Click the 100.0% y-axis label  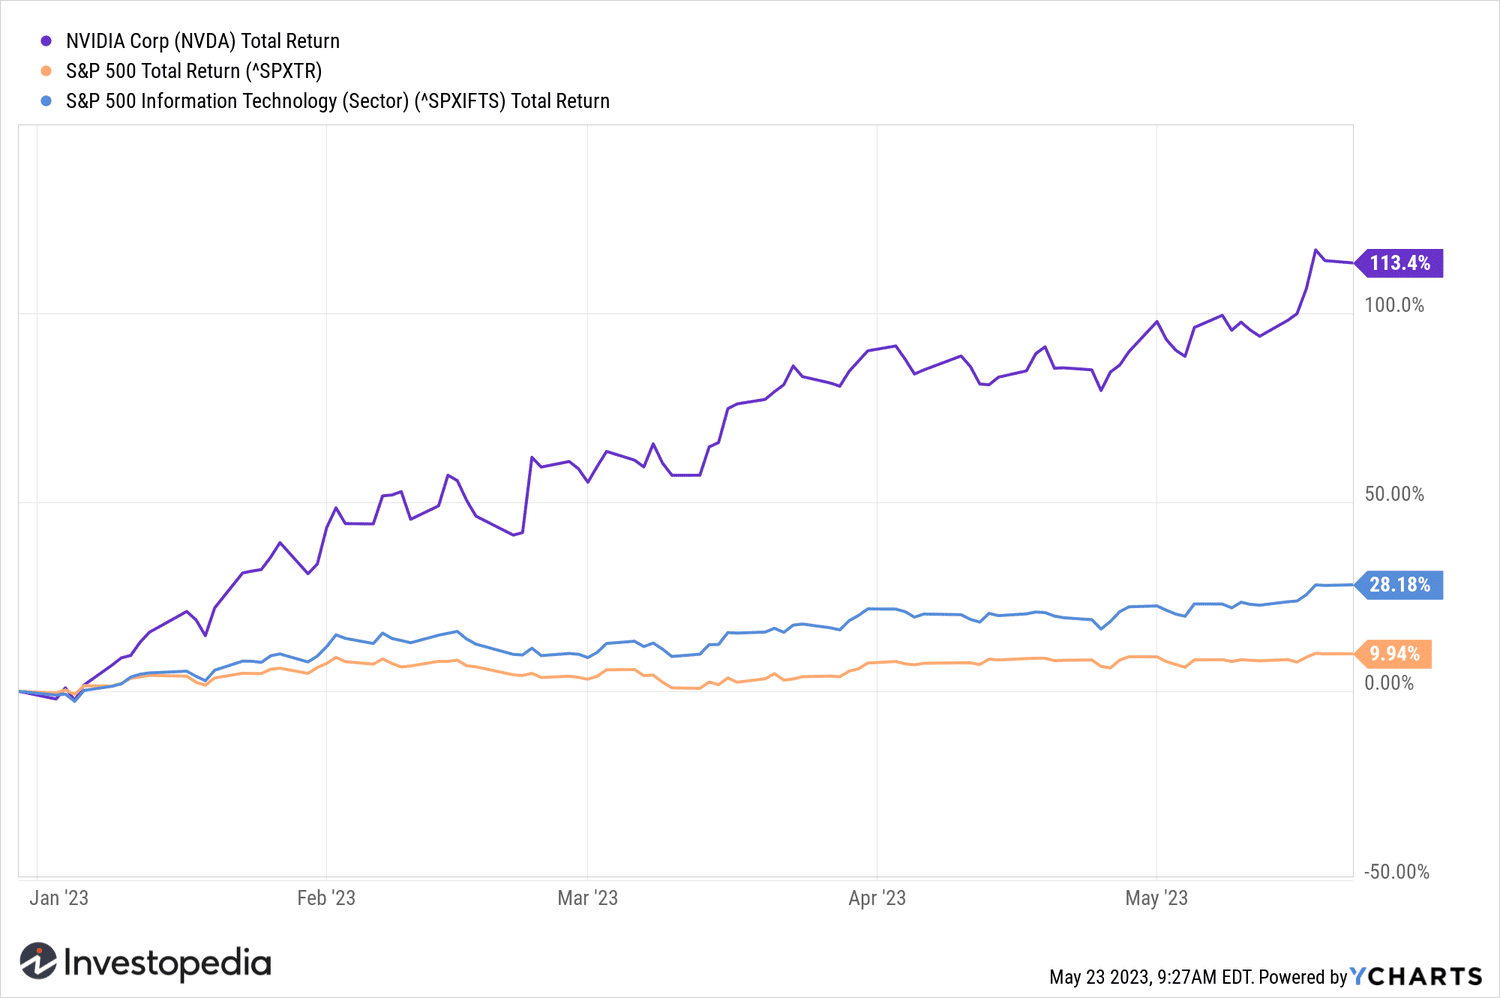[x=1394, y=305]
